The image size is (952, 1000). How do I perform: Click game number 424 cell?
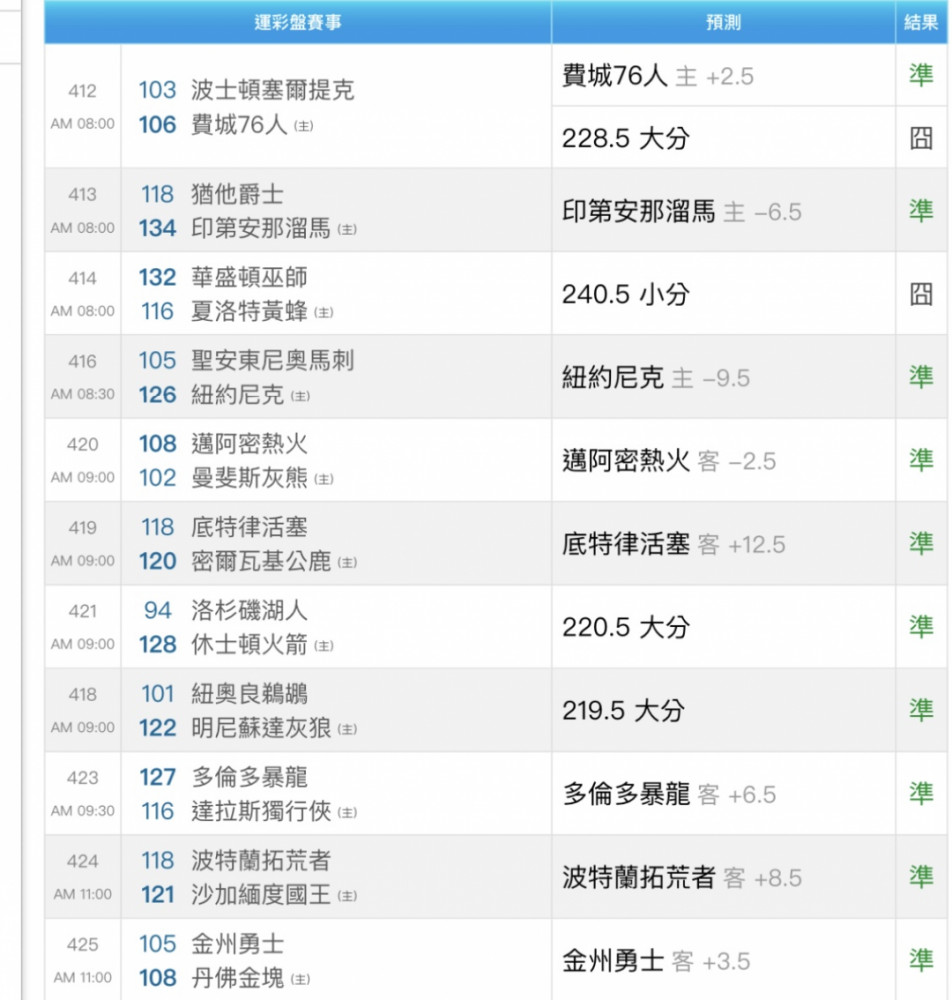(82, 877)
